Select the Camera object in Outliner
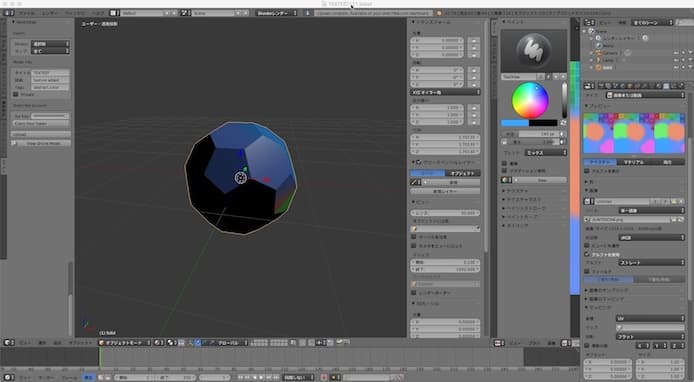The height and width of the screenshot is (382, 694). [x=610, y=53]
